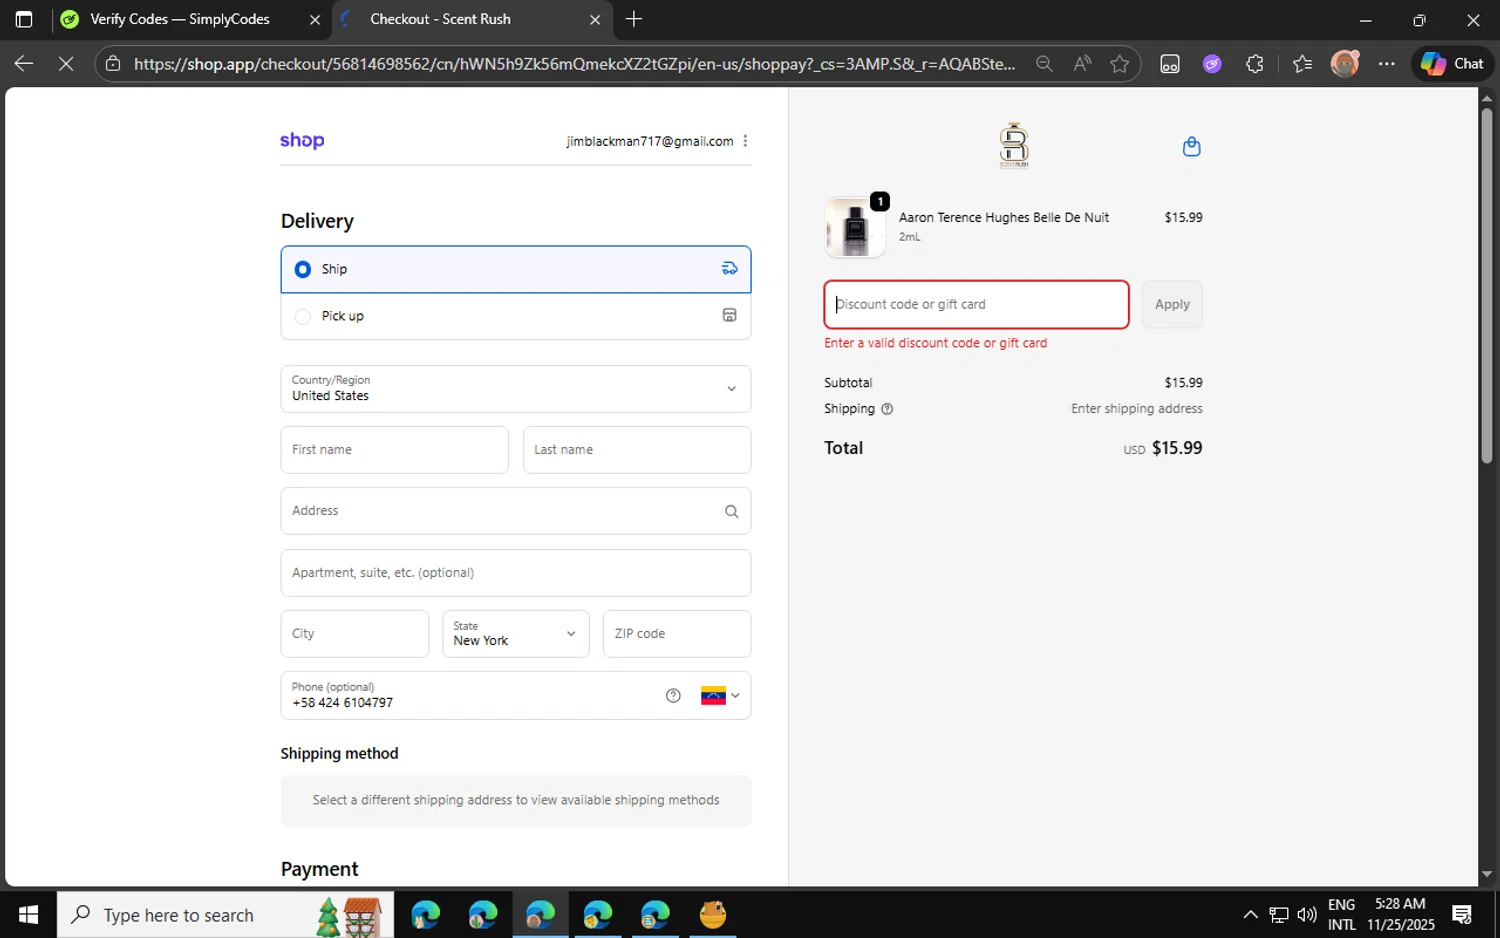Screen dimensions: 1500x938
Task: Open the zoom magnifier in address bar
Action: coord(1044,63)
